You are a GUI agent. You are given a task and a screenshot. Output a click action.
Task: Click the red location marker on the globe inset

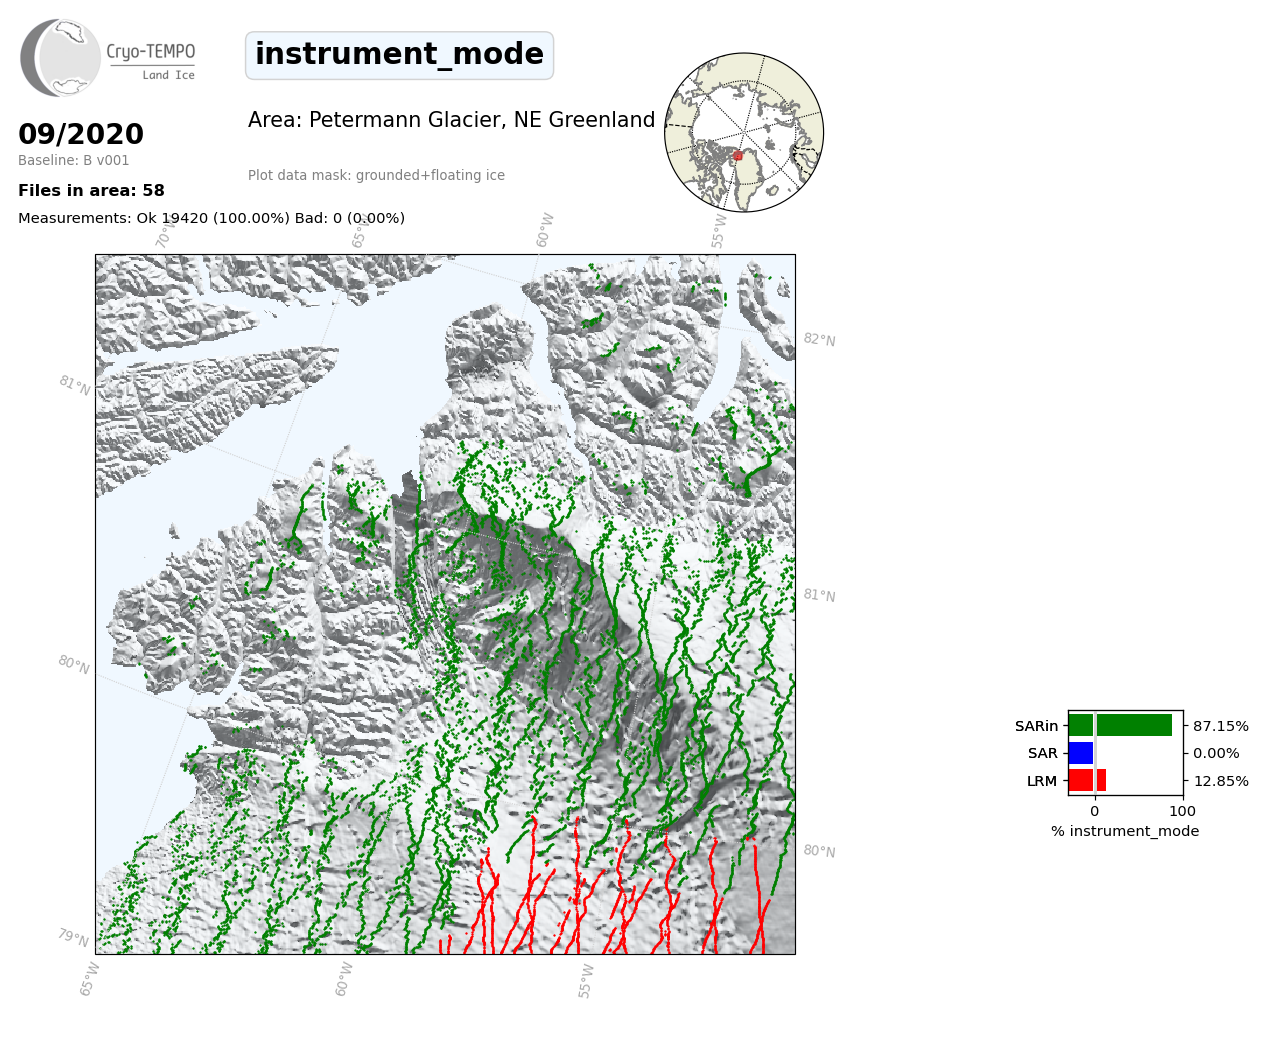click(738, 156)
